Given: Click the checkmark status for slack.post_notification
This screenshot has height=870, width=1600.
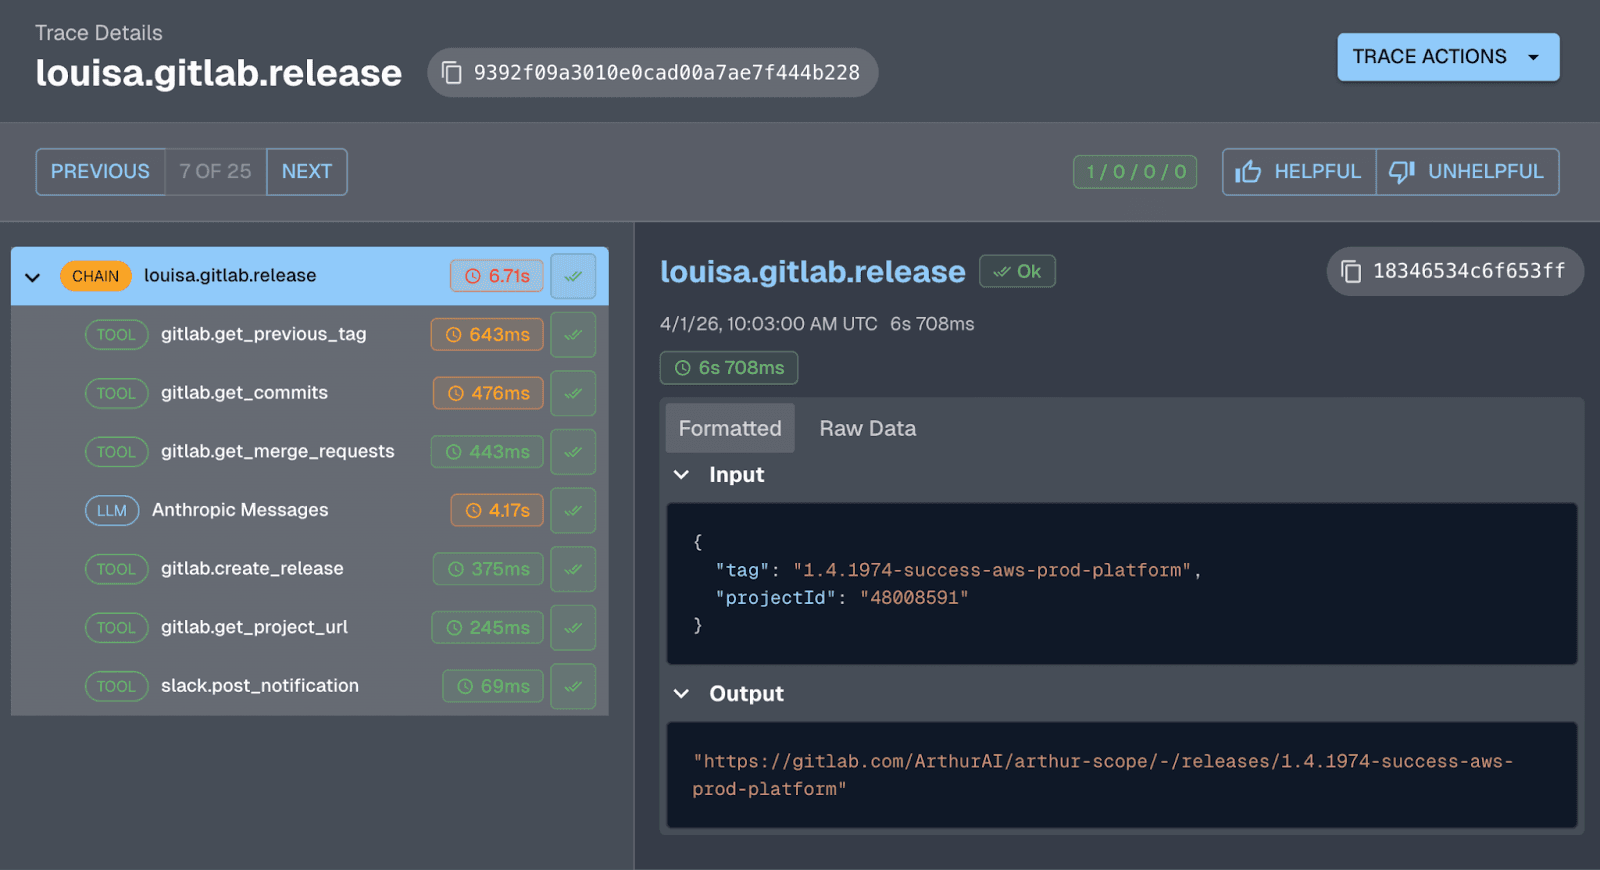Looking at the screenshot, I should pos(573,687).
